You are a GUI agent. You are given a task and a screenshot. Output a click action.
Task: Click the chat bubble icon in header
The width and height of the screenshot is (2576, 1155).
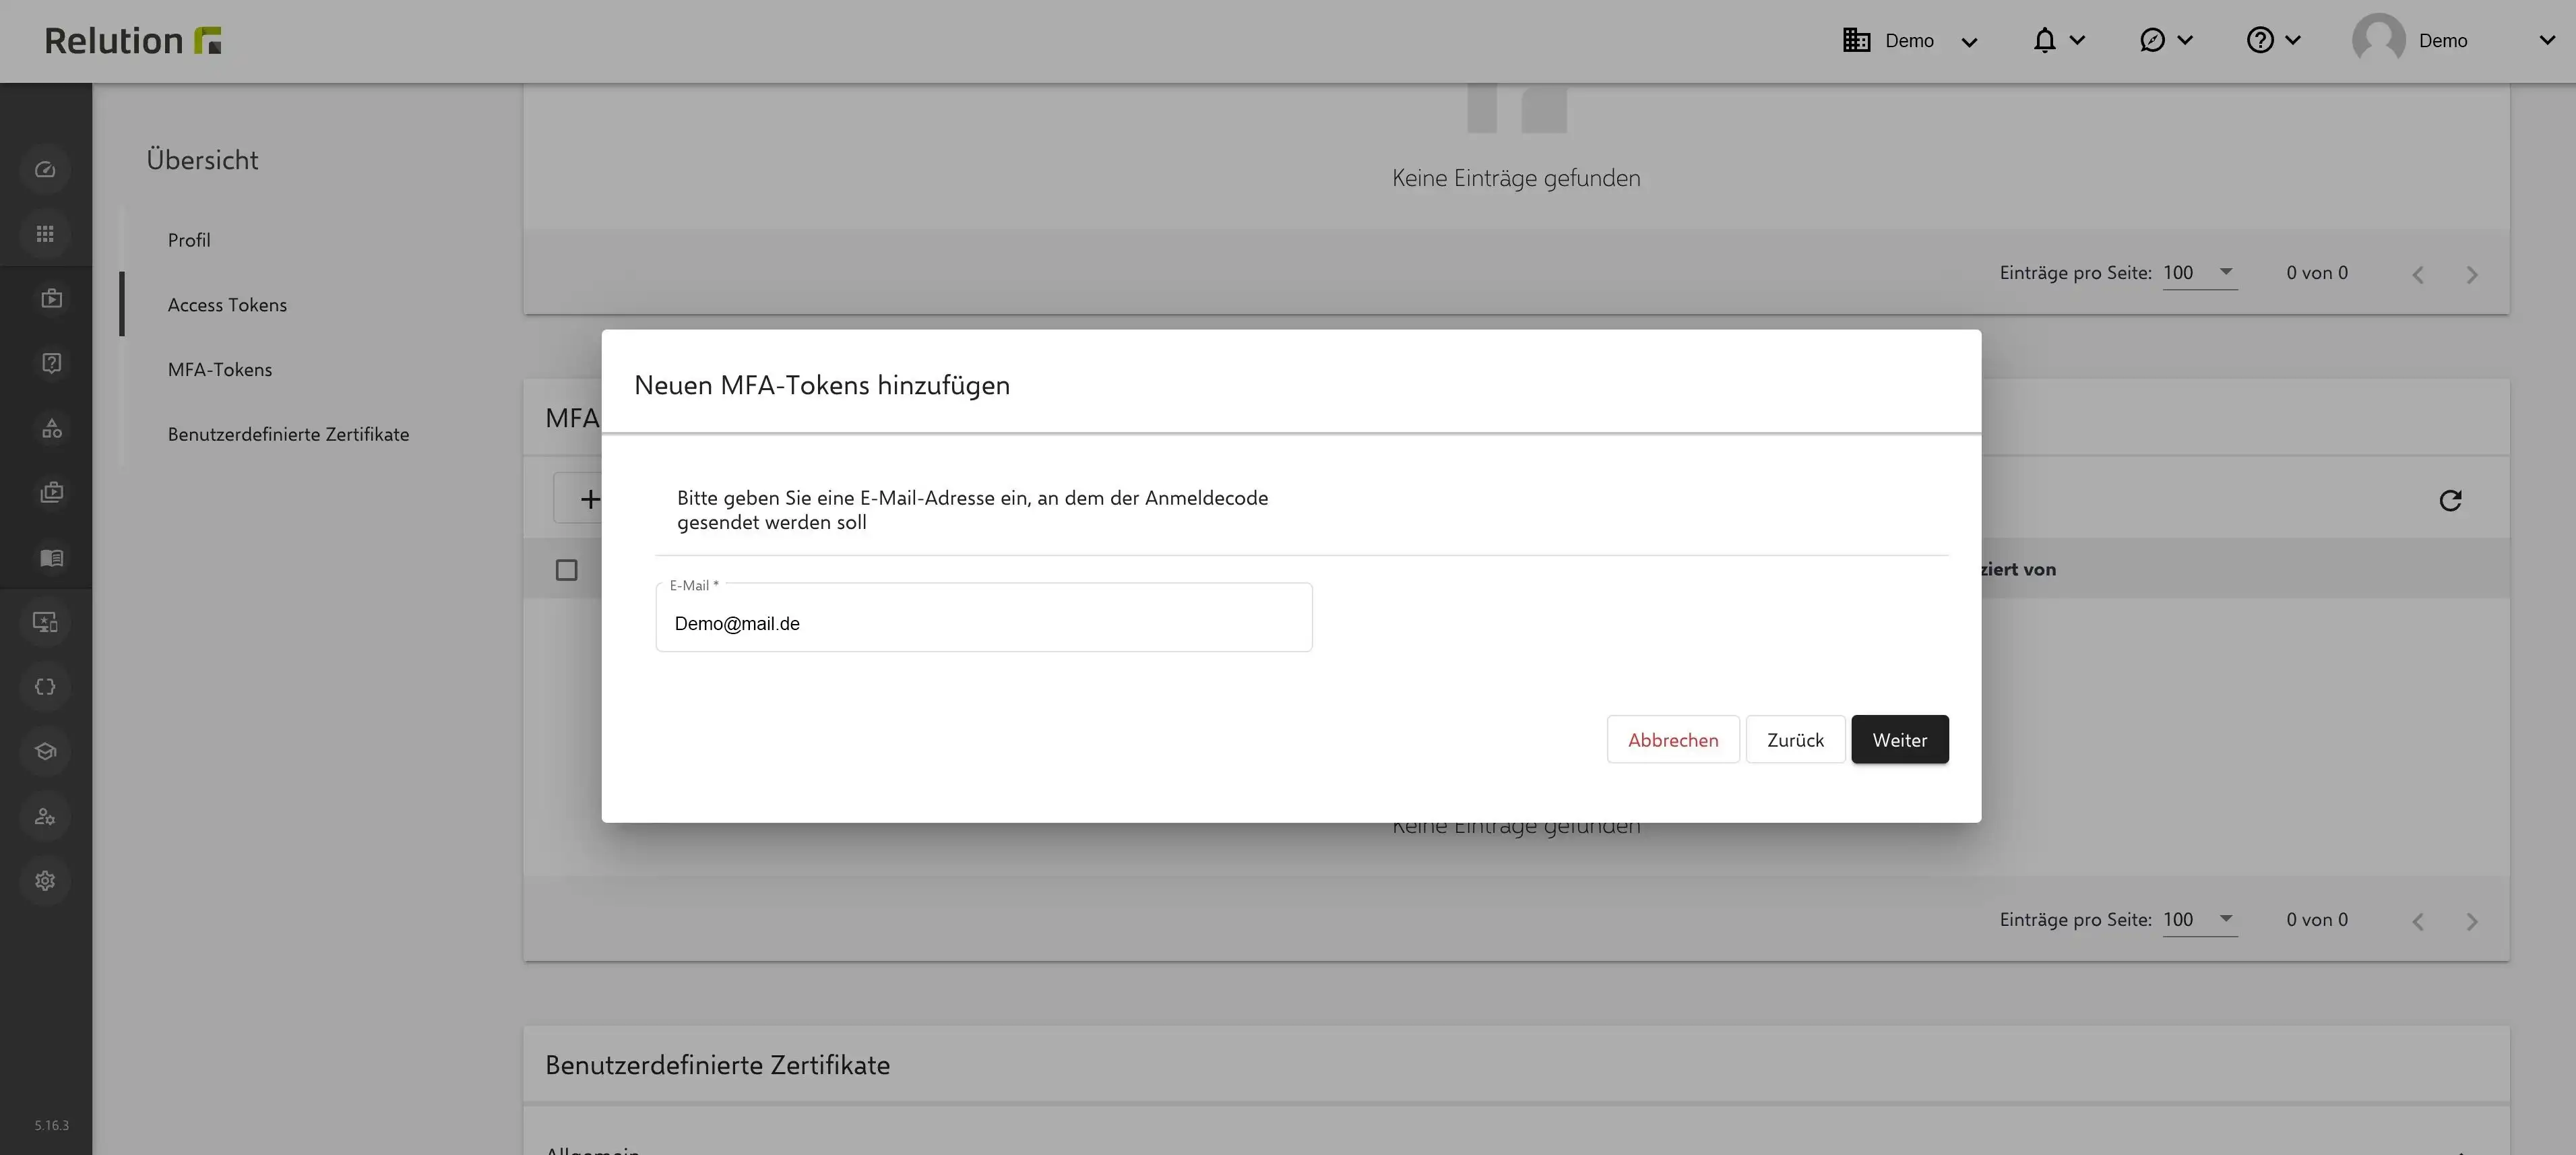2152,40
